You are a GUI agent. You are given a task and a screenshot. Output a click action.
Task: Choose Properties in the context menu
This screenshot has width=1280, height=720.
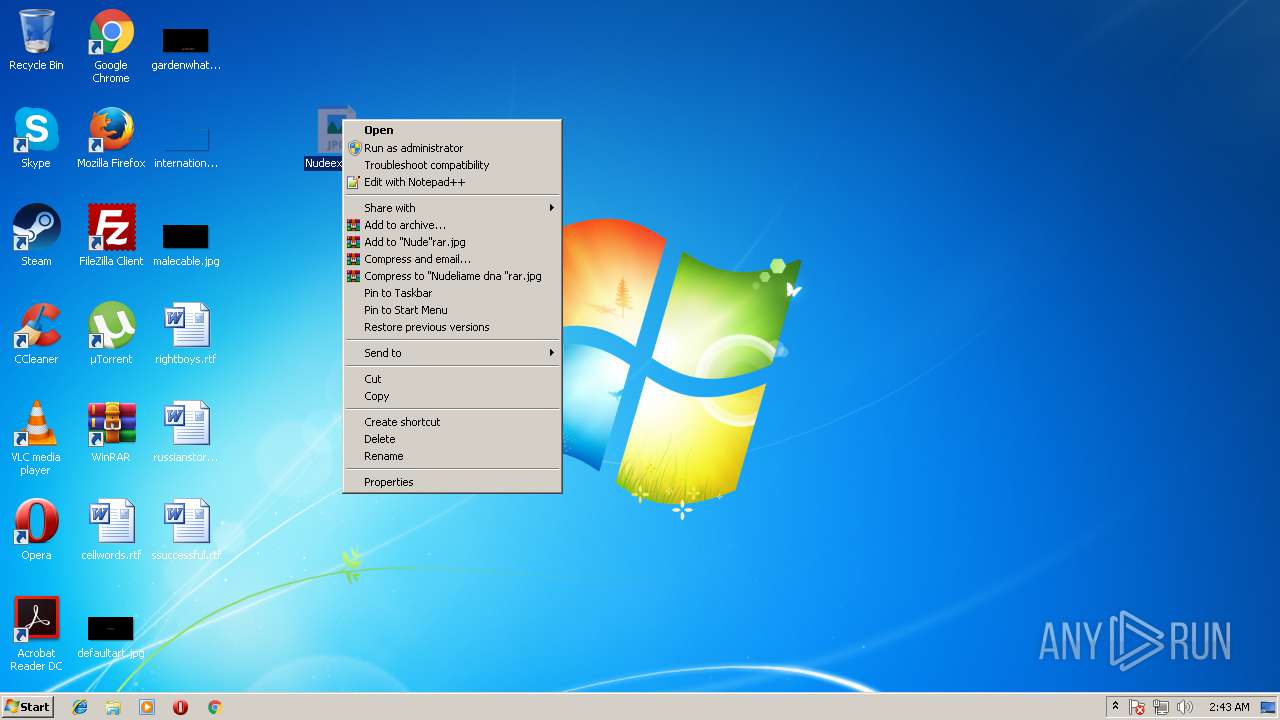click(452, 482)
